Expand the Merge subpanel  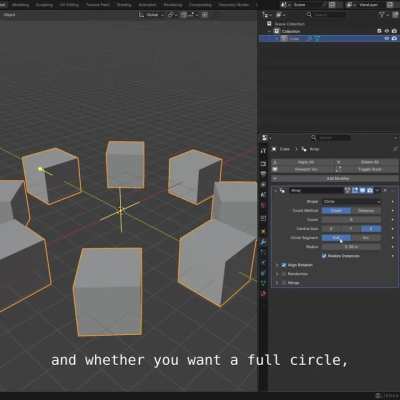(277, 283)
